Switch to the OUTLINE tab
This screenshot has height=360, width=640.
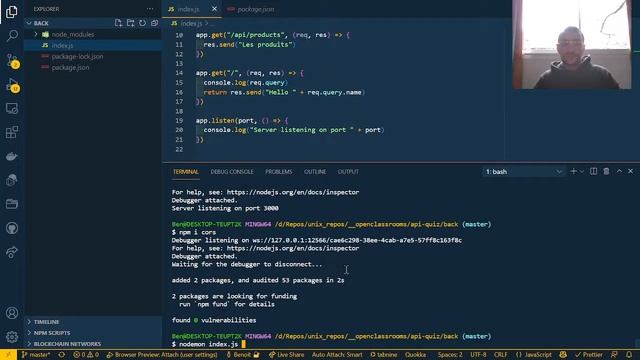[x=315, y=172]
